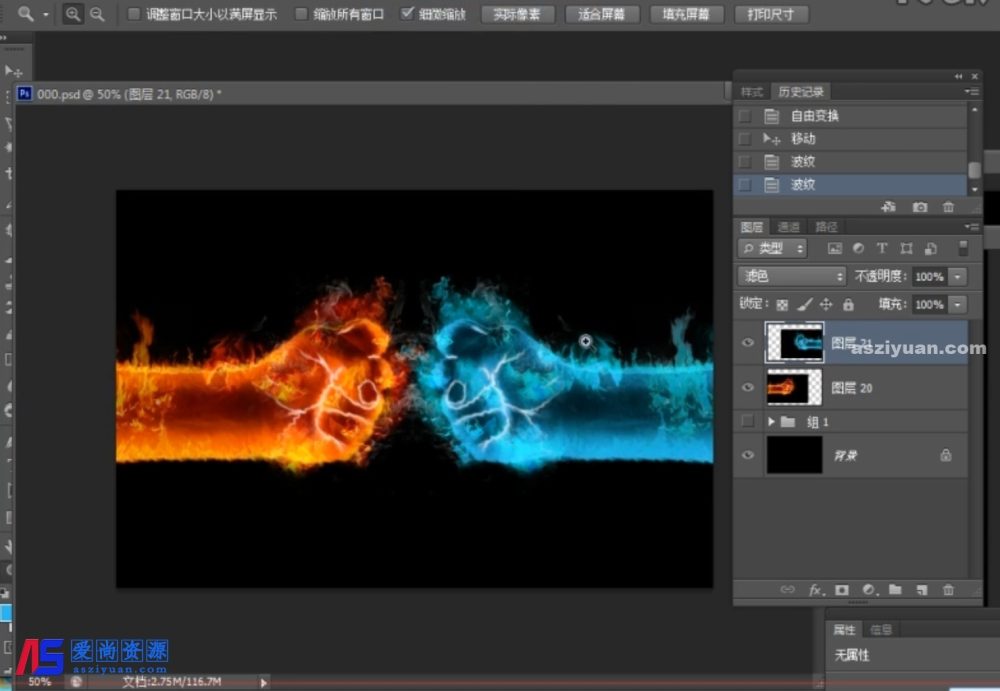Viewport: 1000px width, 691px height.
Task: Lock image pixels brush icon
Action: 805,305
